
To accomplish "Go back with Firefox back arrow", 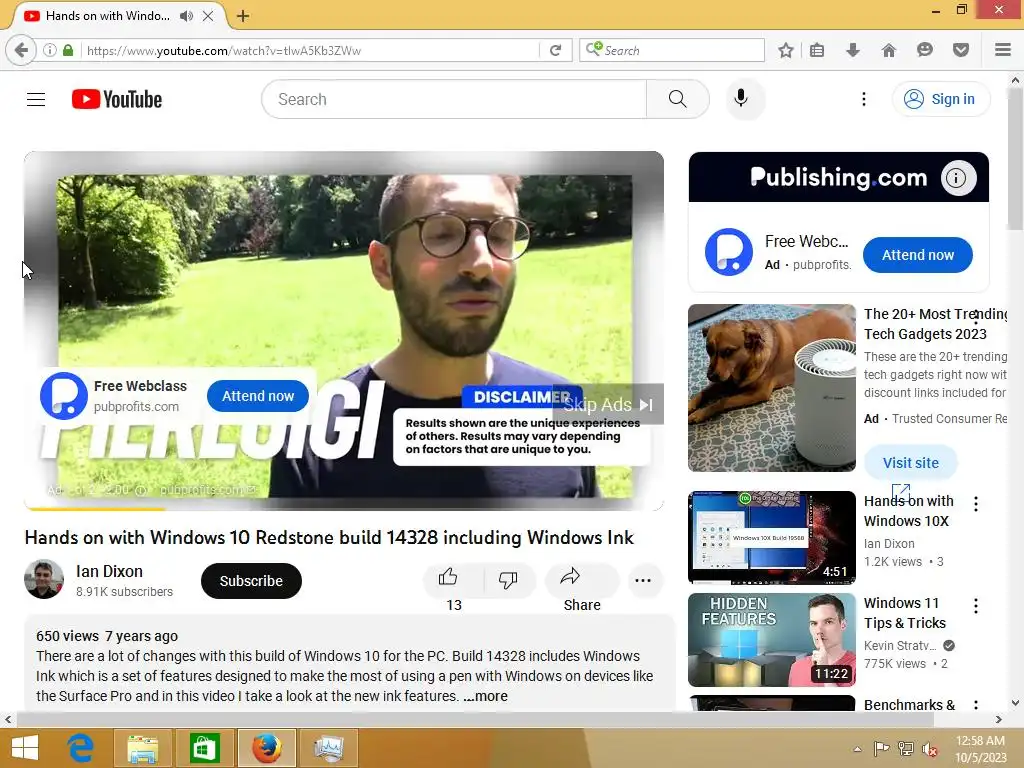I will (21, 50).
